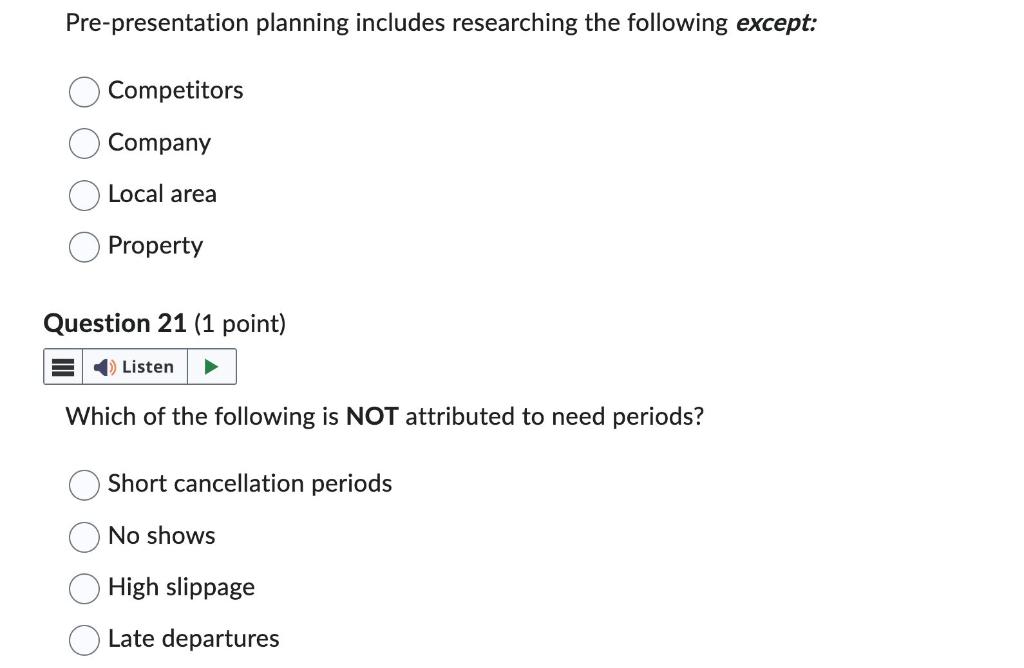Click the answer text 'High slippage'
The width and height of the screenshot is (1024, 668).
tap(181, 588)
